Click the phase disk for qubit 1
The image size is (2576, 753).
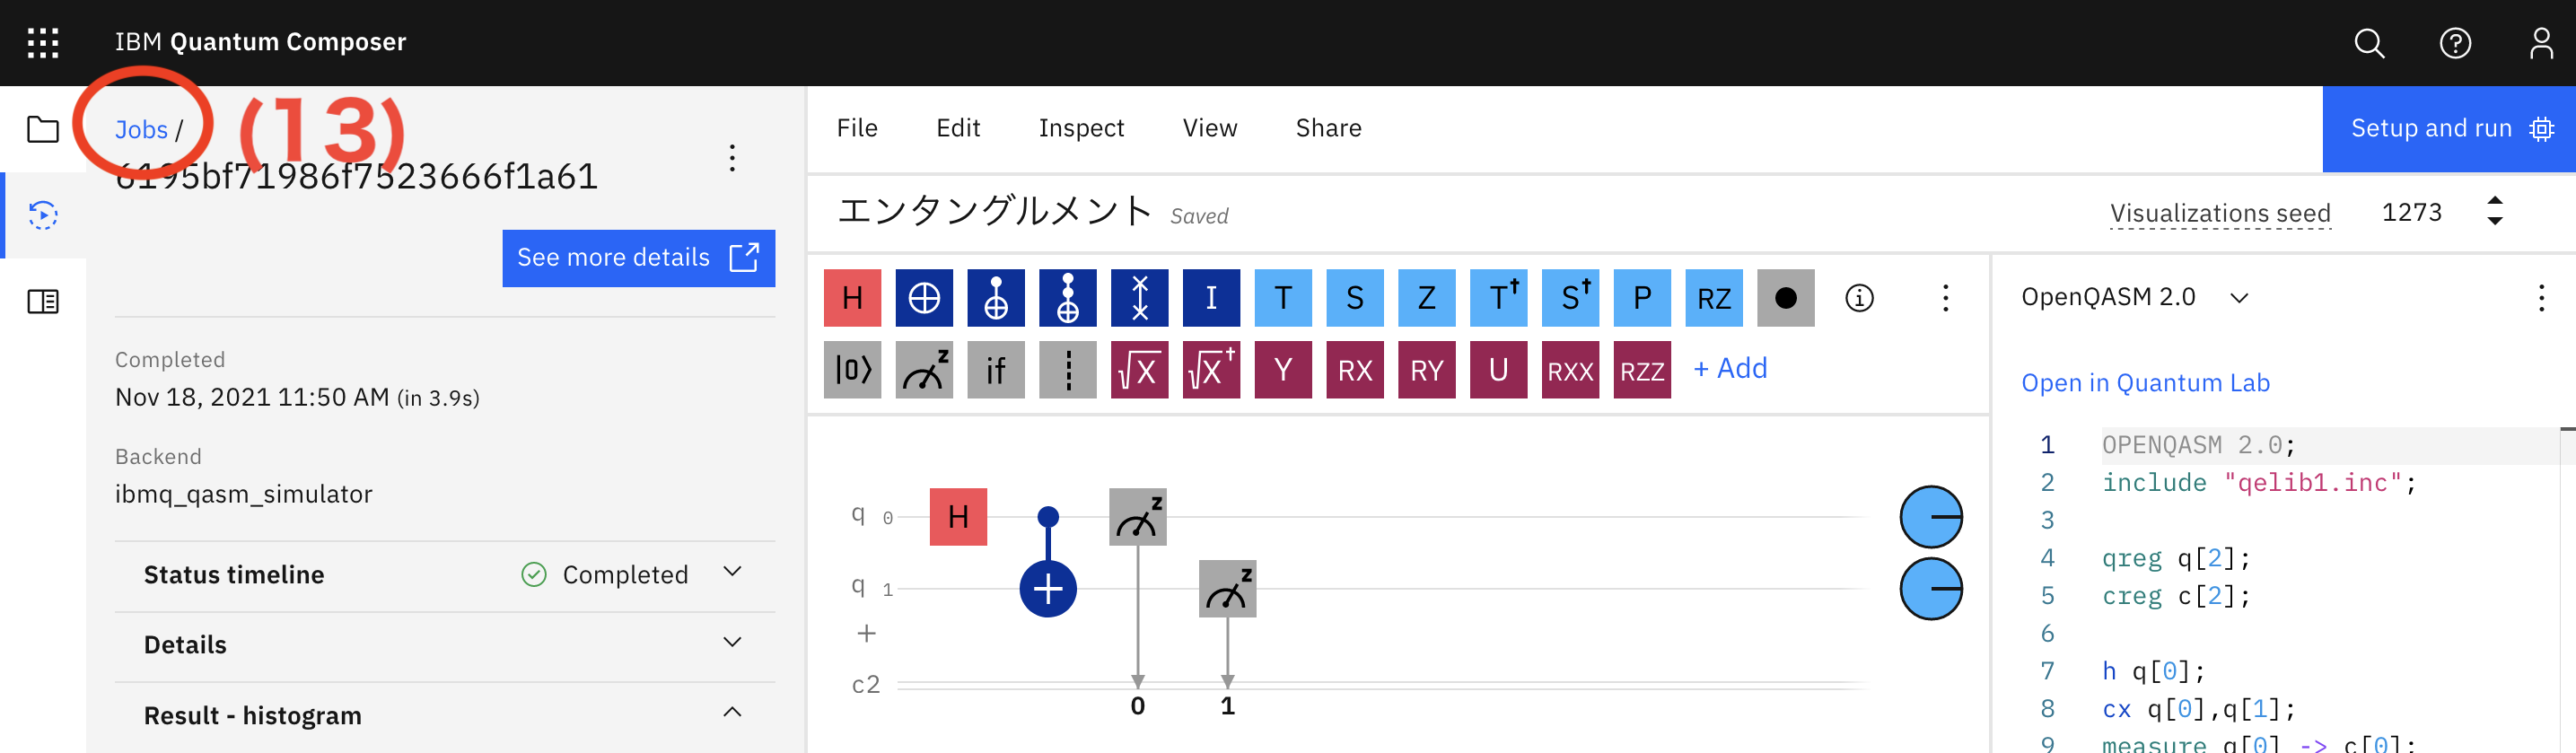[1930, 589]
